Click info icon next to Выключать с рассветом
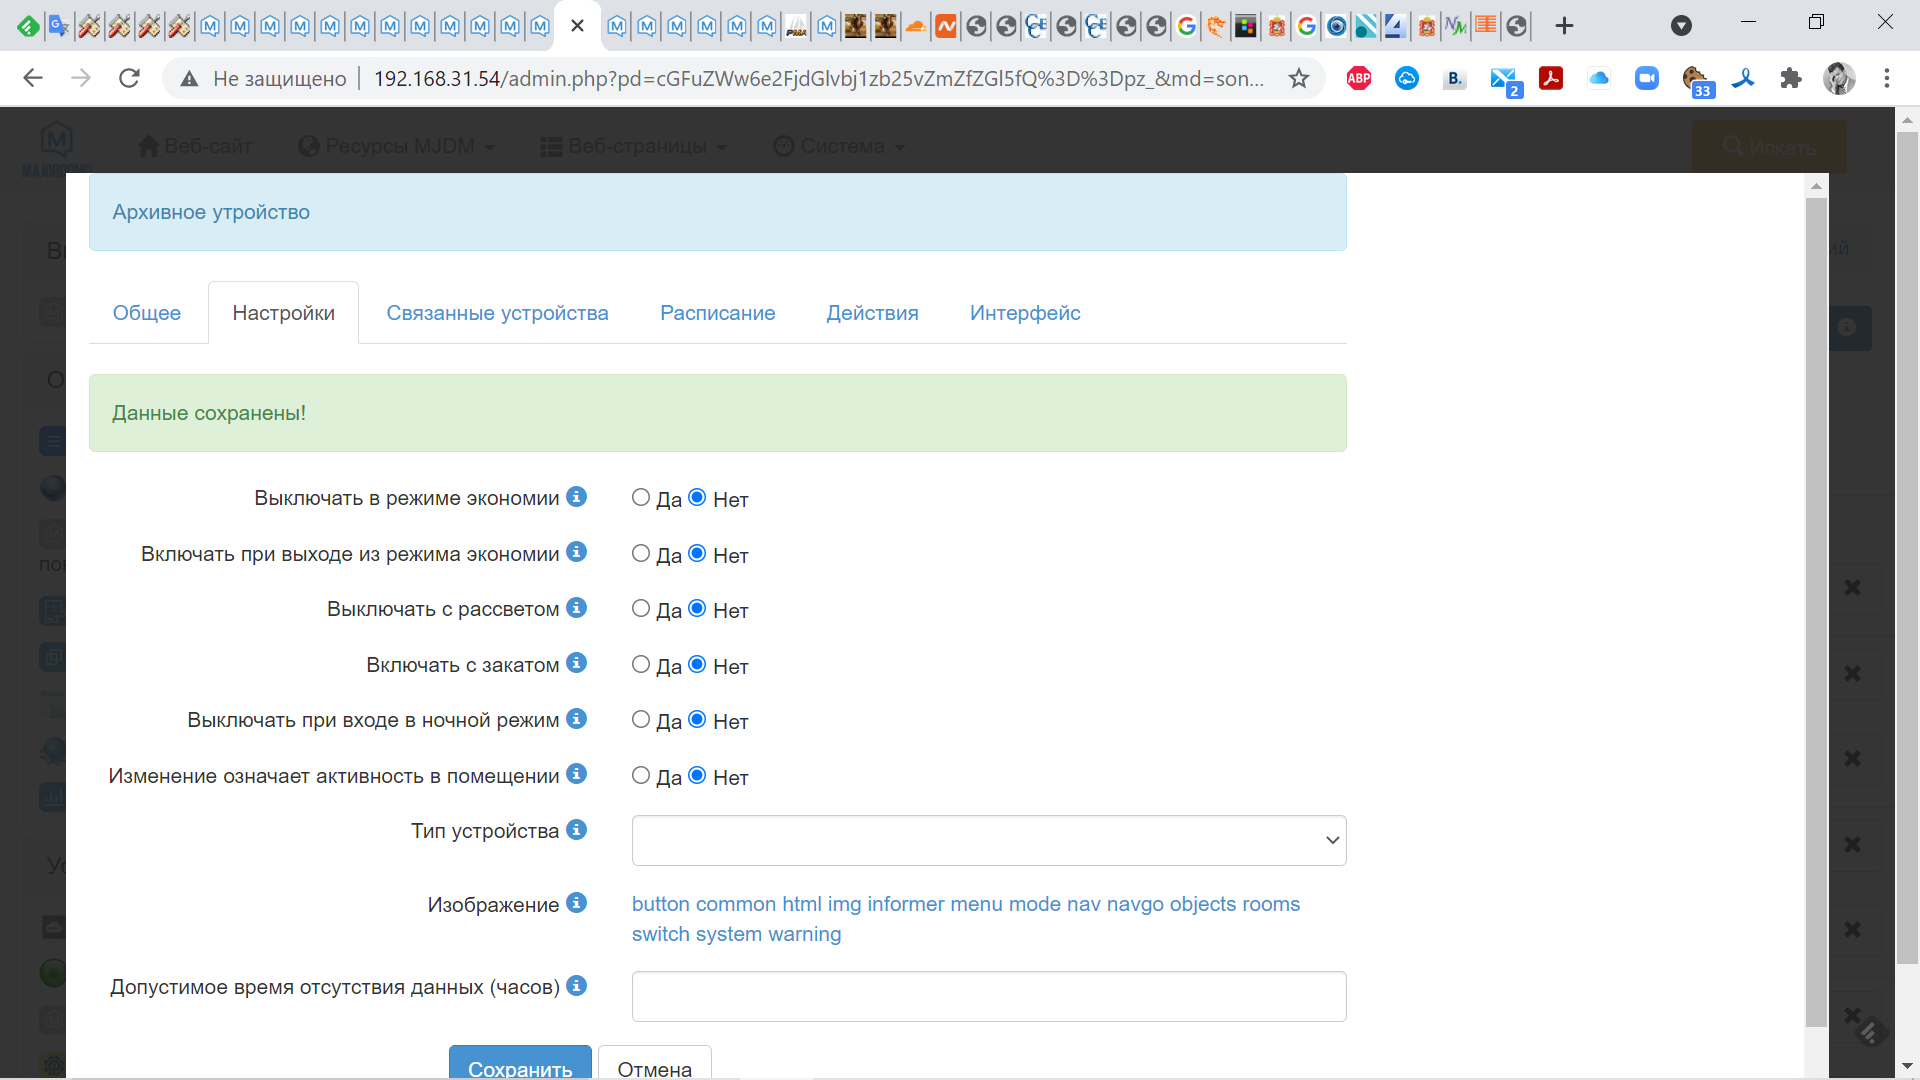1920x1080 pixels. tap(576, 608)
